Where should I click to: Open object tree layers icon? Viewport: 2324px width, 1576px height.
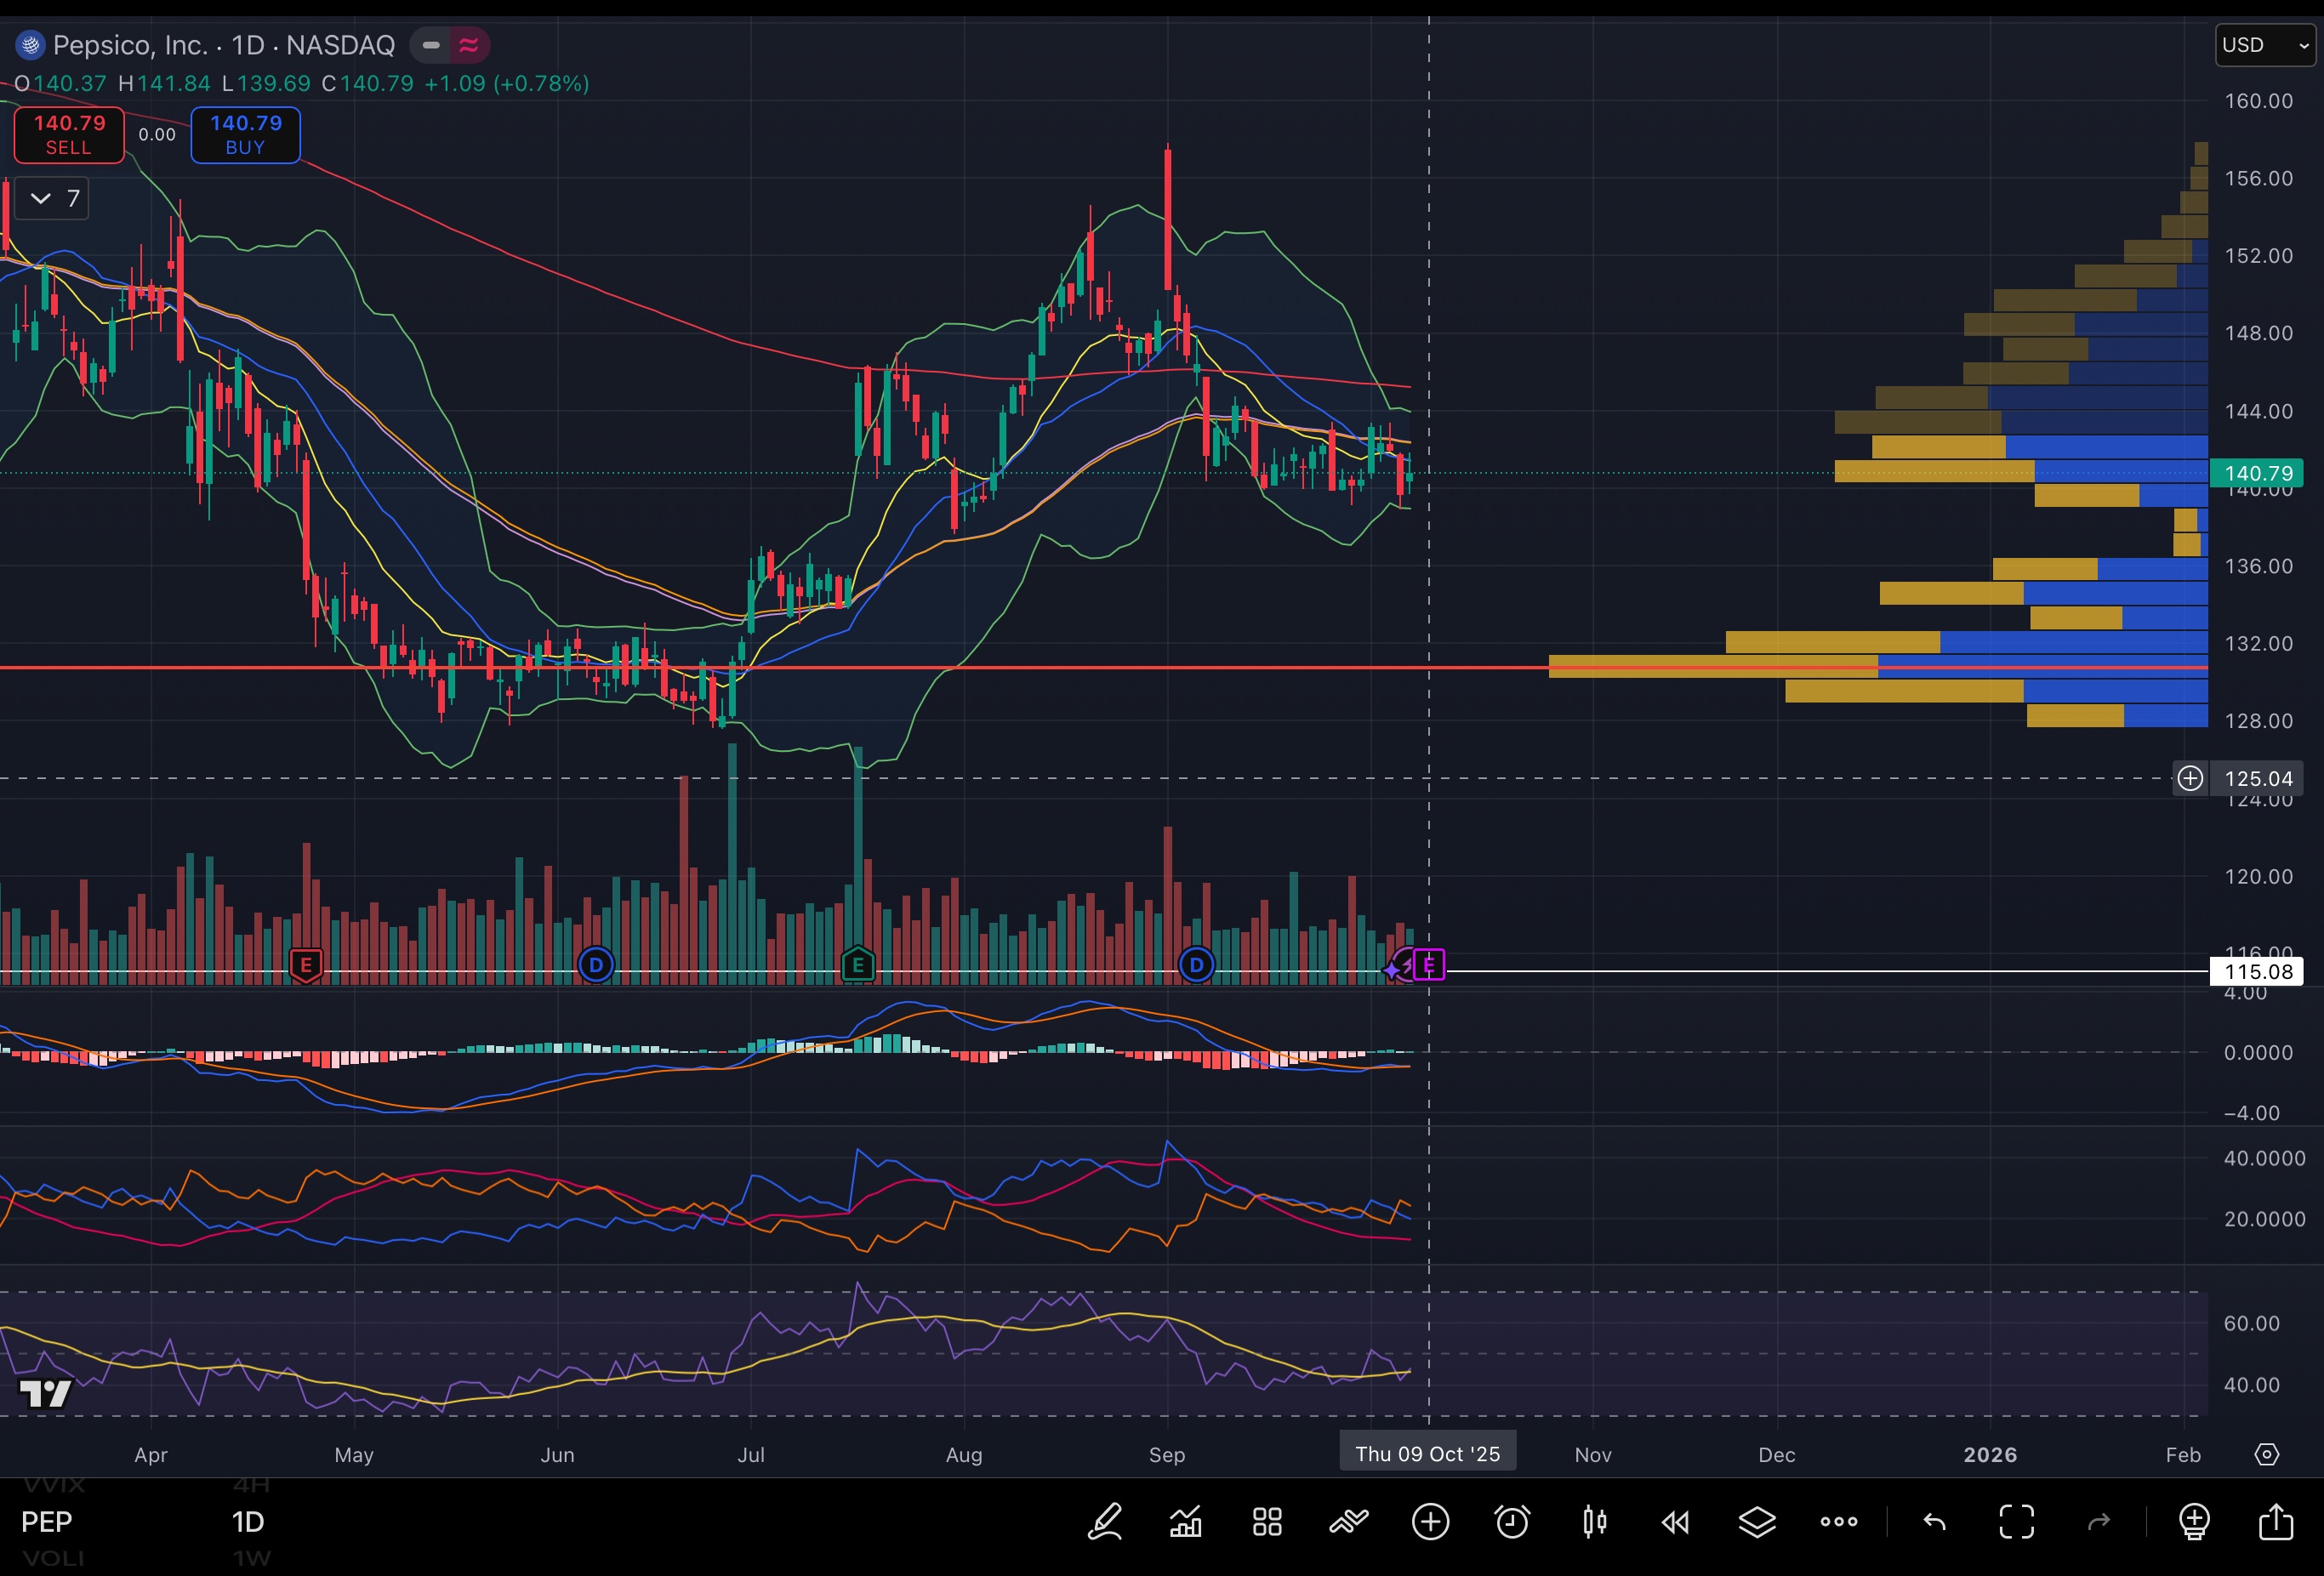click(1757, 1522)
